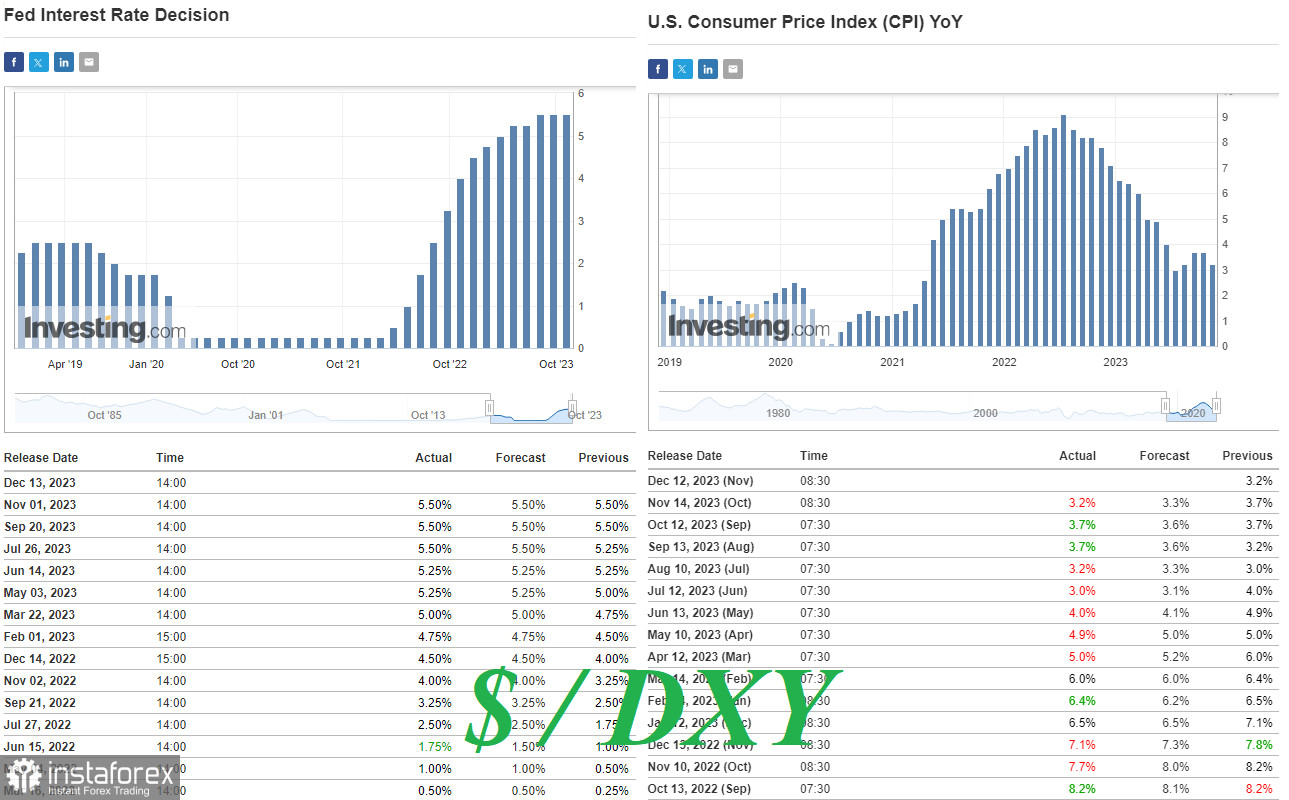Select the Jul 26, 2023 Fed release date
Viewport: 1289px width, 800px height.
[38, 549]
